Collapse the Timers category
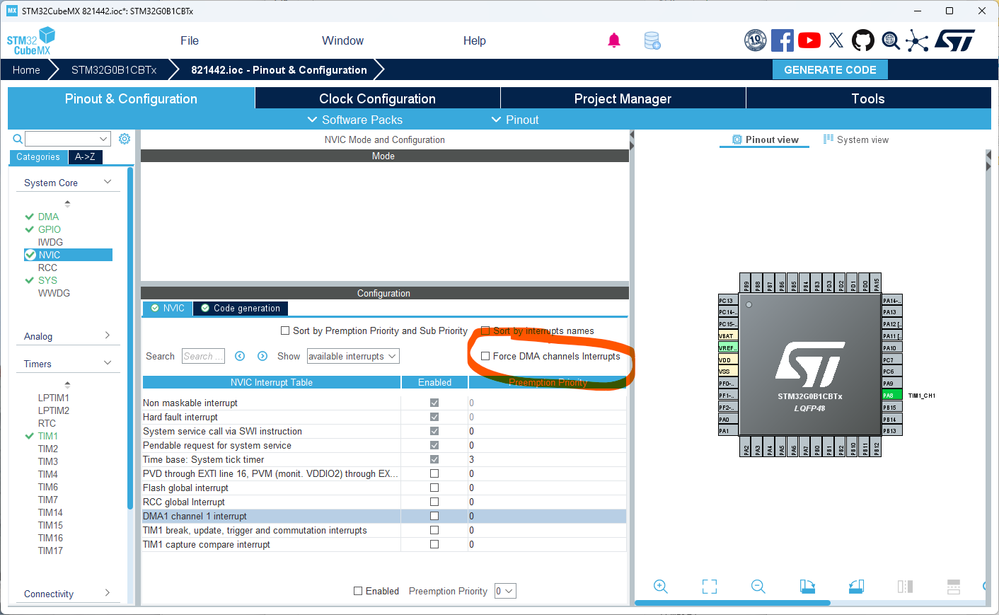 point(108,363)
